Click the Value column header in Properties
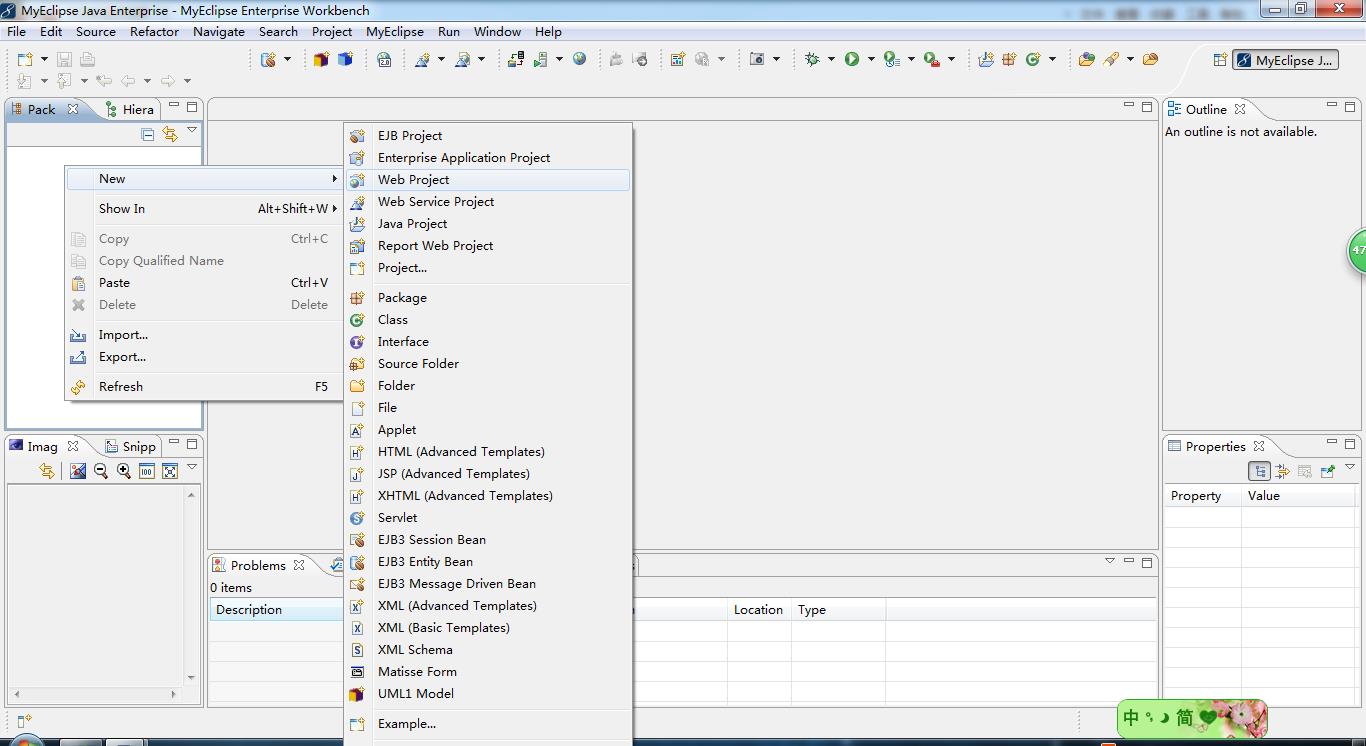 tap(1299, 496)
